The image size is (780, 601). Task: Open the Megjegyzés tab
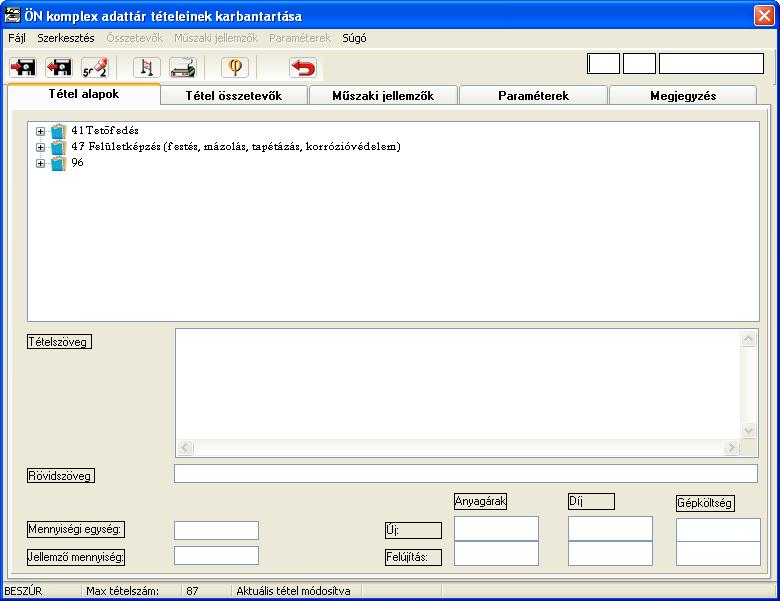pos(683,96)
